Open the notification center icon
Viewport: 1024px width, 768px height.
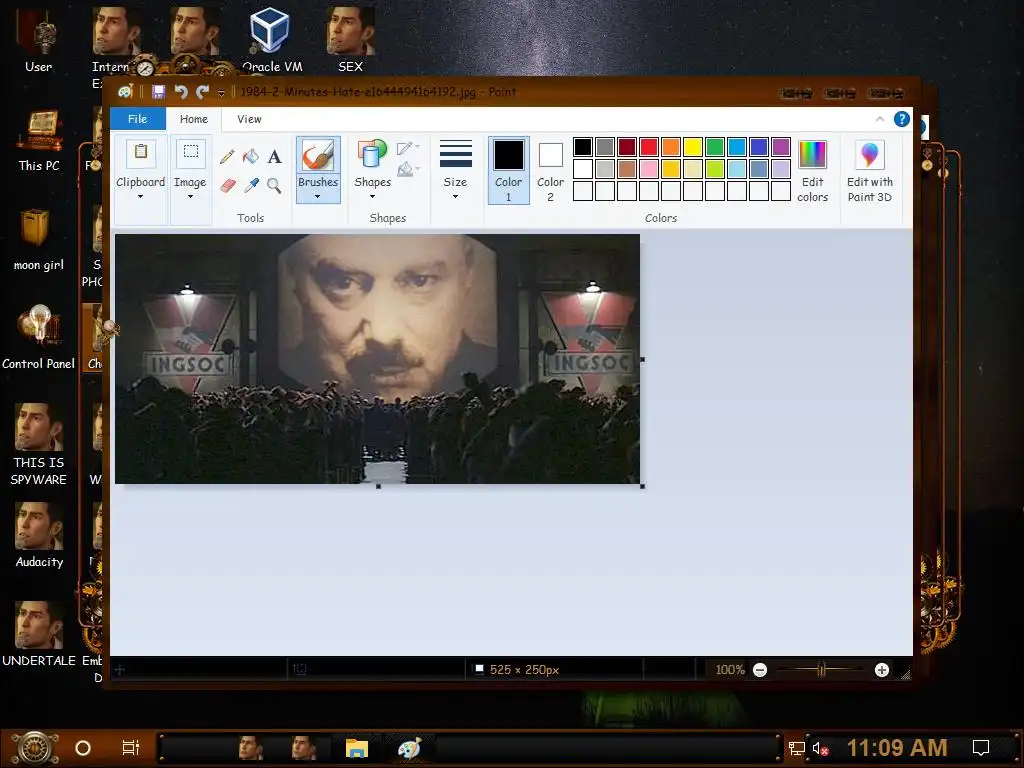(980, 748)
